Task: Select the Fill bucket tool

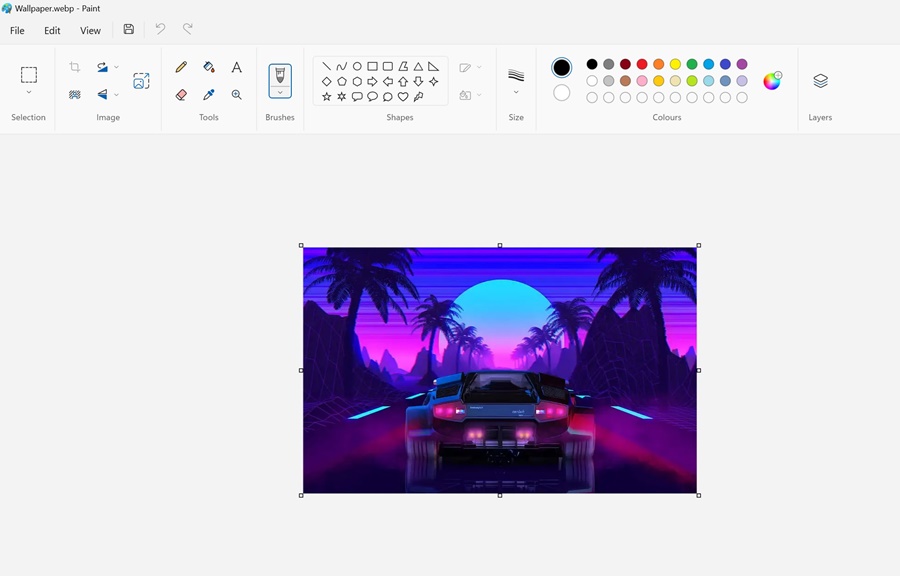Action: point(209,67)
